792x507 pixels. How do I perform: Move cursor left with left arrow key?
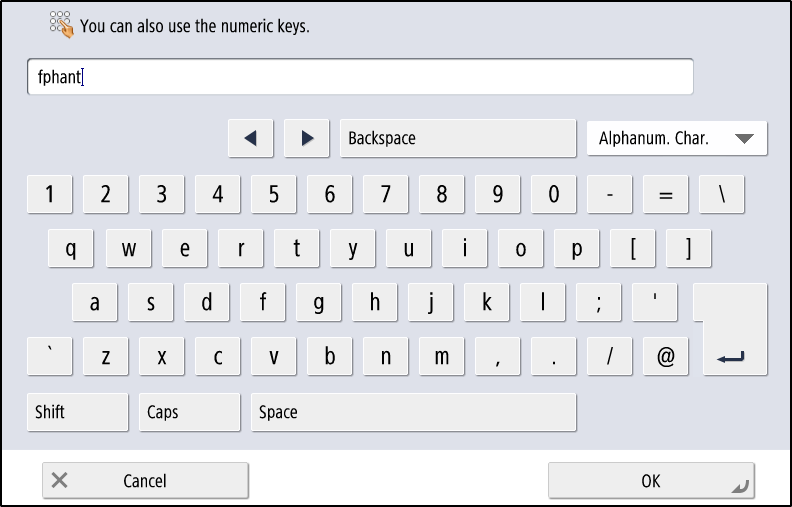coord(251,138)
